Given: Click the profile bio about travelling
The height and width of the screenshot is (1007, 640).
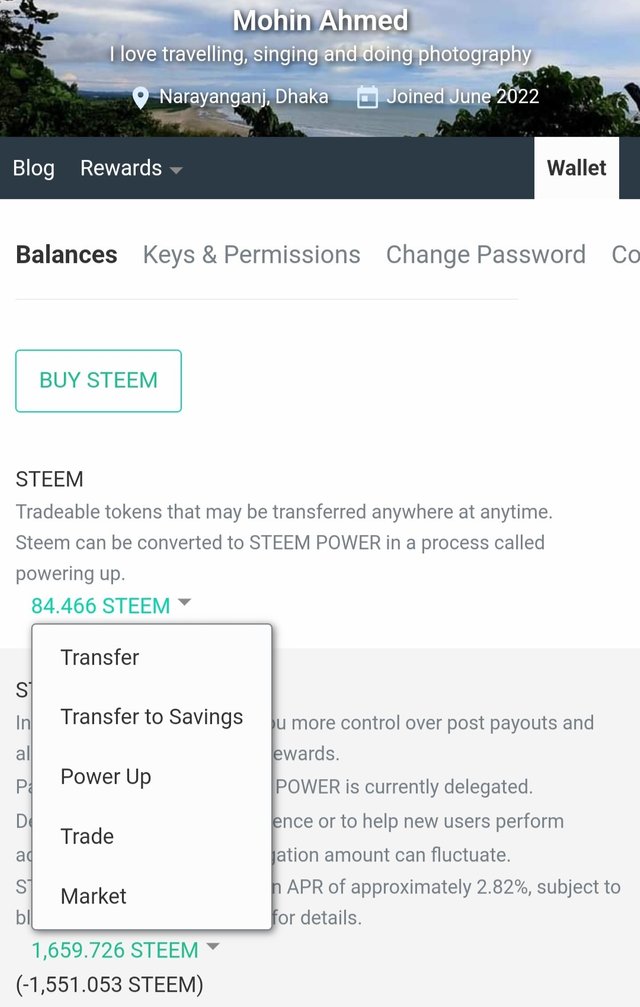Looking at the screenshot, I should pyautogui.click(x=320, y=55).
